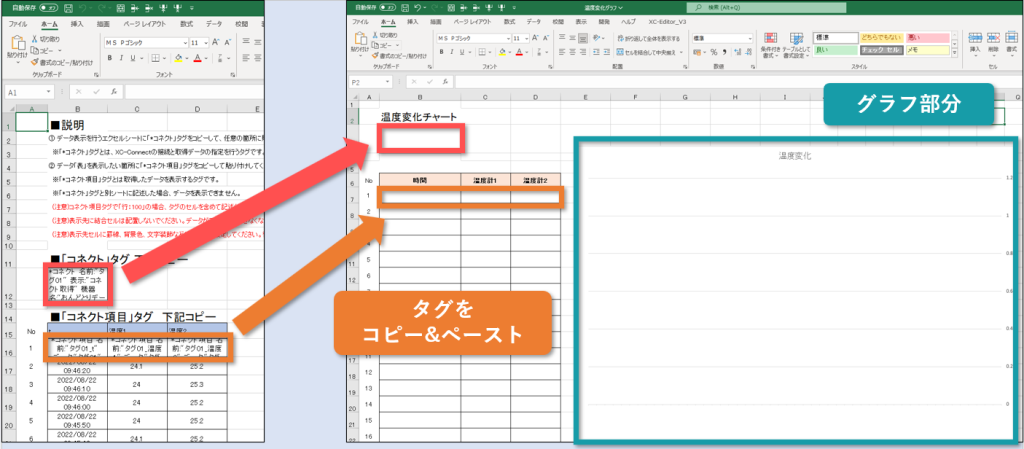
Task: Click the 条件付き書式 icon
Action: tap(770, 46)
